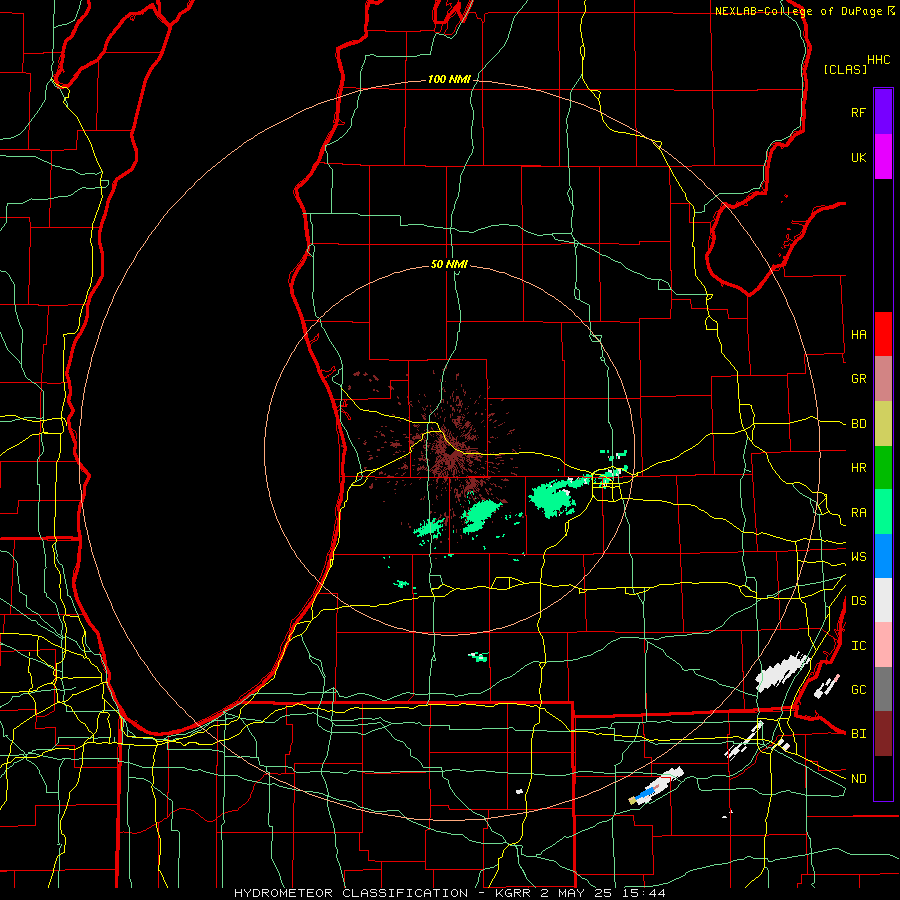Click the pink IC legend swatch
Image resolution: width=900 pixels, height=900 pixels.
[x=883, y=645]
